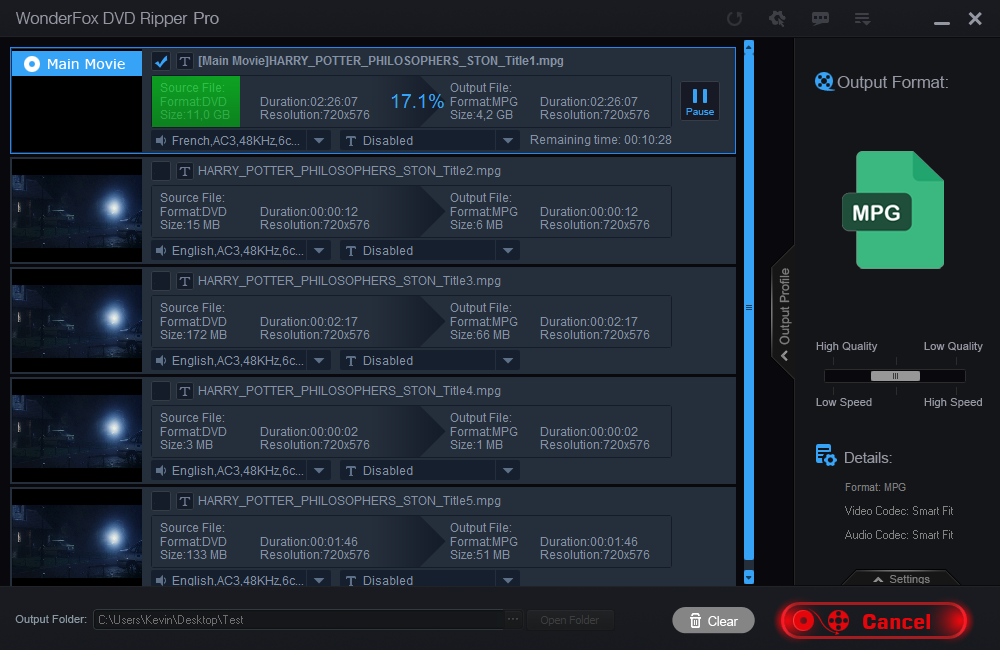
Task: Select the Title4 video thumbnail
Action: tap(77, 431)
